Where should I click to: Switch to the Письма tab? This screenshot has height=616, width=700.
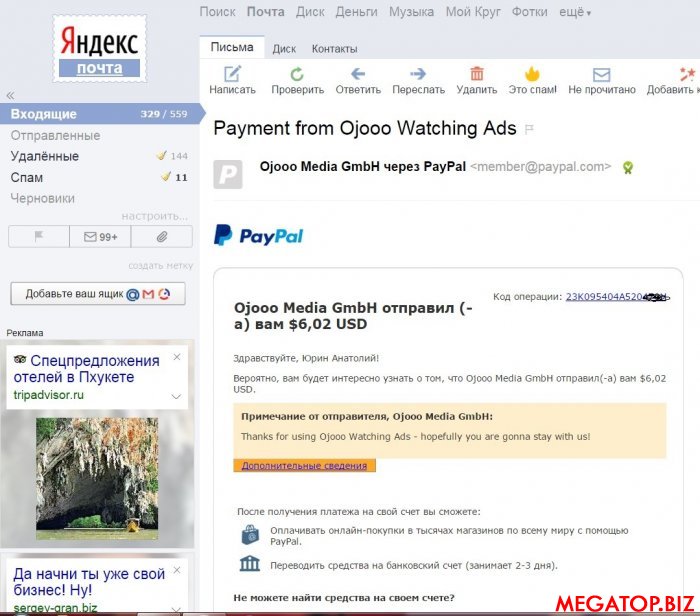pos(232,47)
